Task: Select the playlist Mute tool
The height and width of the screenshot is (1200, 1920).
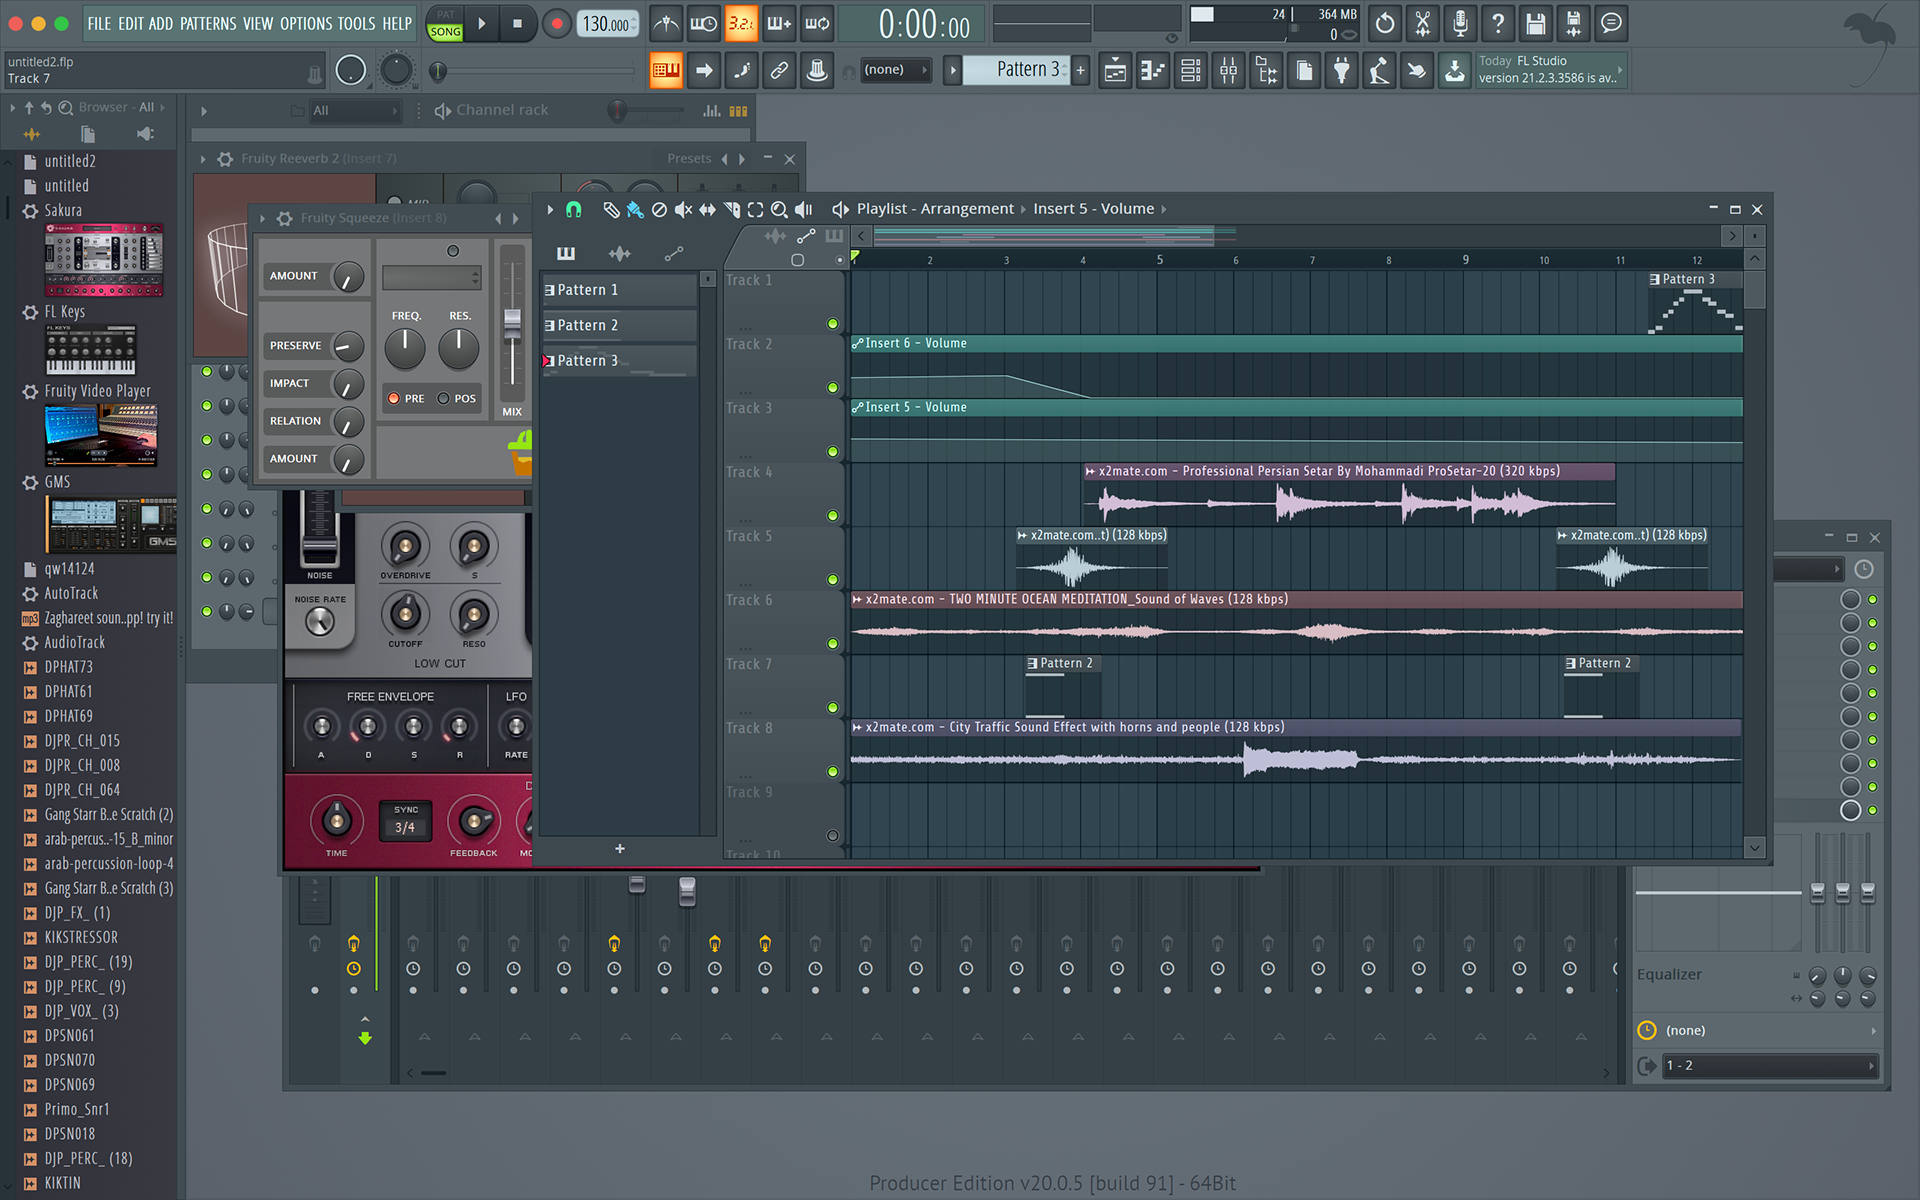Action: point(683,209)
